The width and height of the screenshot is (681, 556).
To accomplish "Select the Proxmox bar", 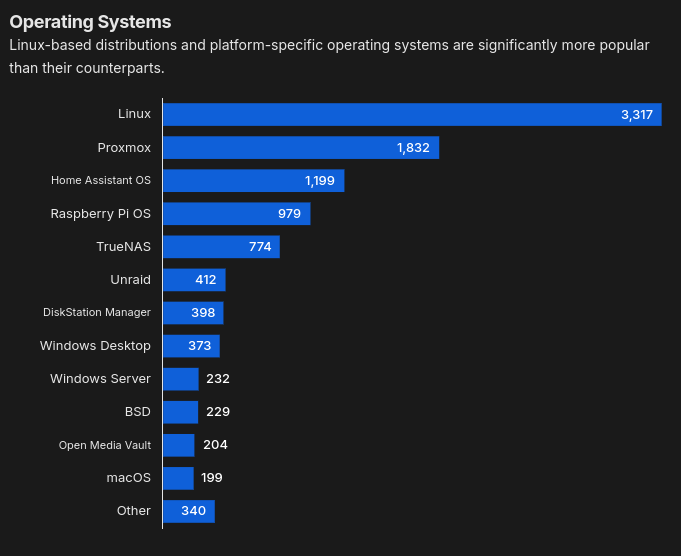I will (300, 148).
